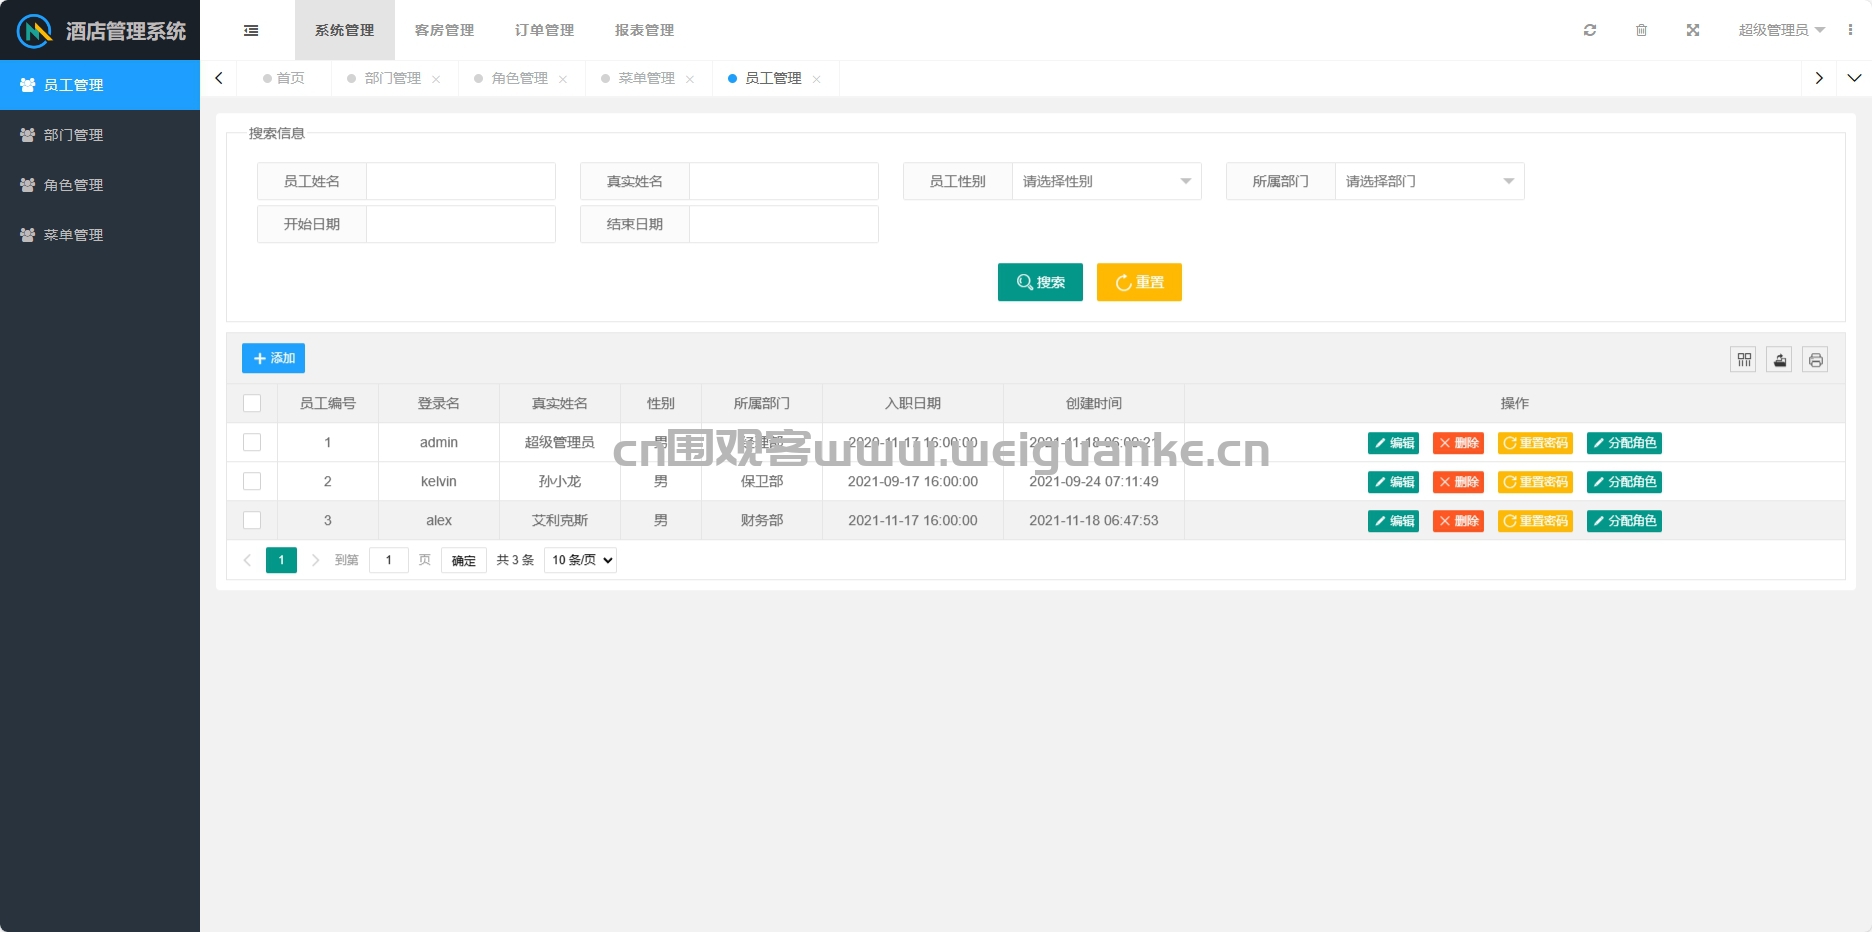Click 重置密码 for the kelvin row

tap(1535, 482)
